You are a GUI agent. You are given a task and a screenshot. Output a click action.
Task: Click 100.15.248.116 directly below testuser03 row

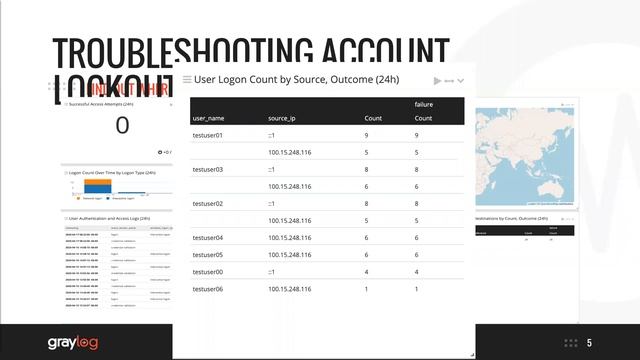(290, 187)
